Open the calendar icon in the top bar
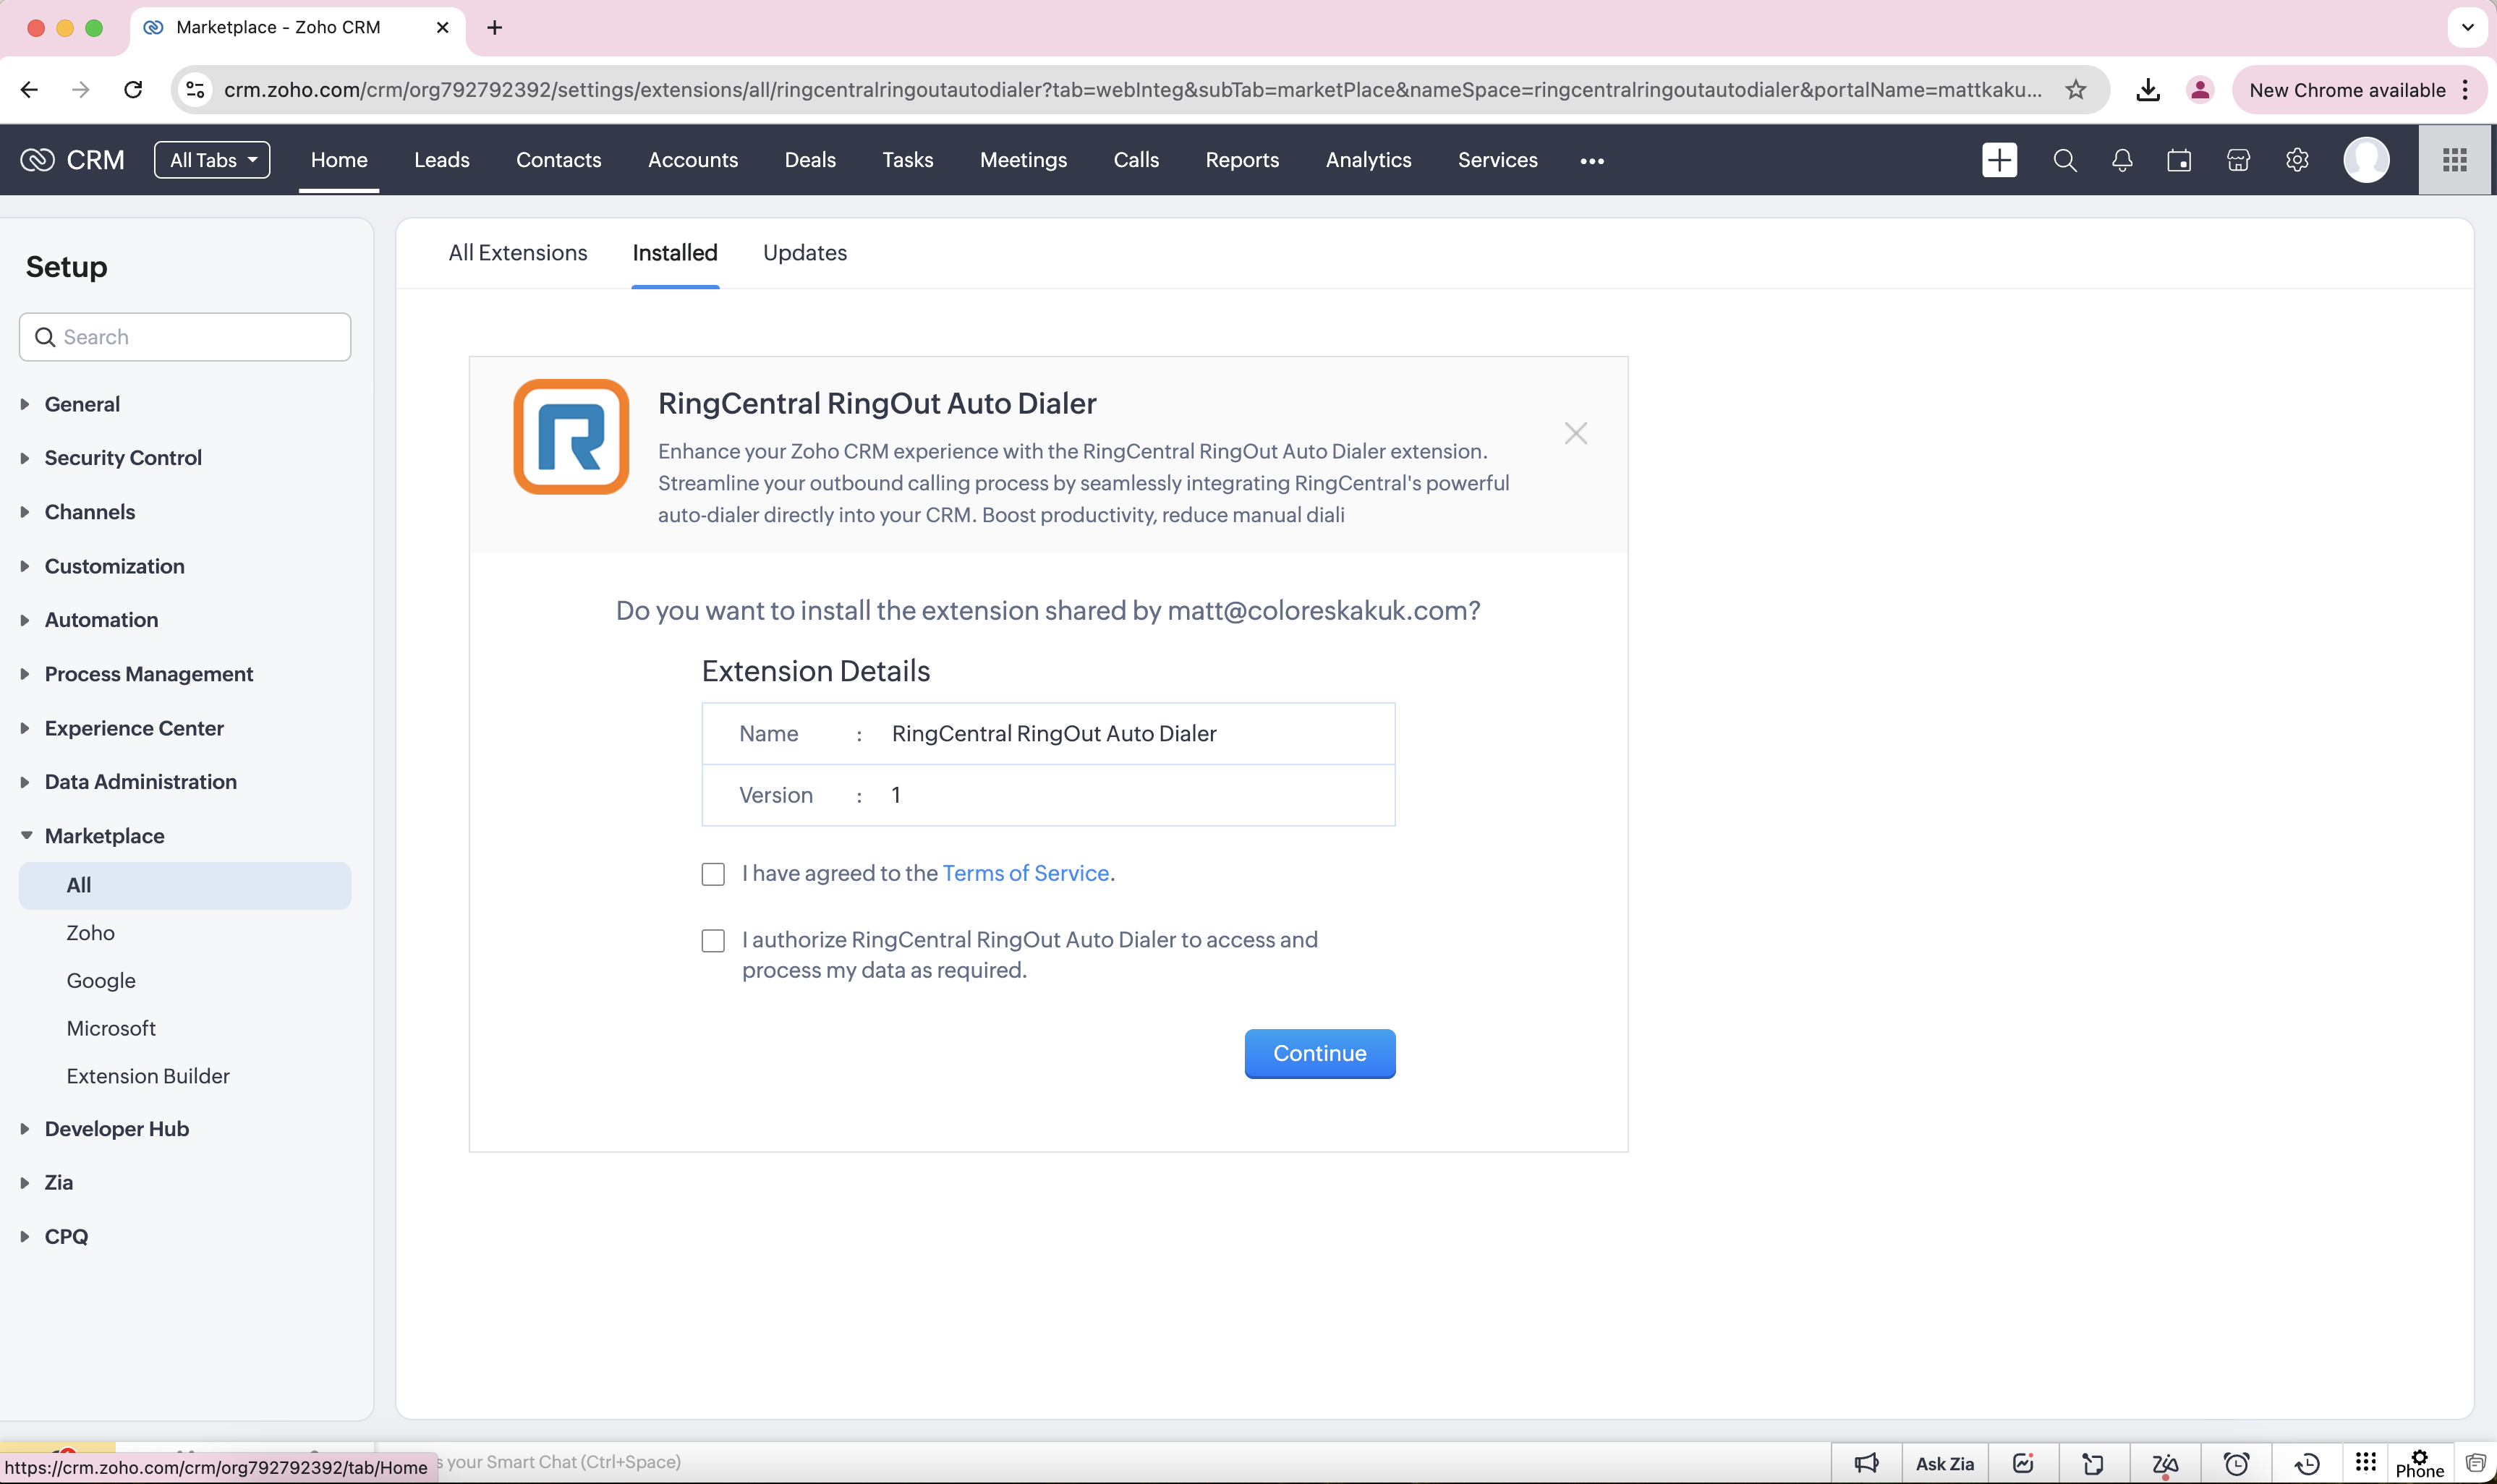This screenshot has height=1484, width=2497. (x=2179, y=160)
